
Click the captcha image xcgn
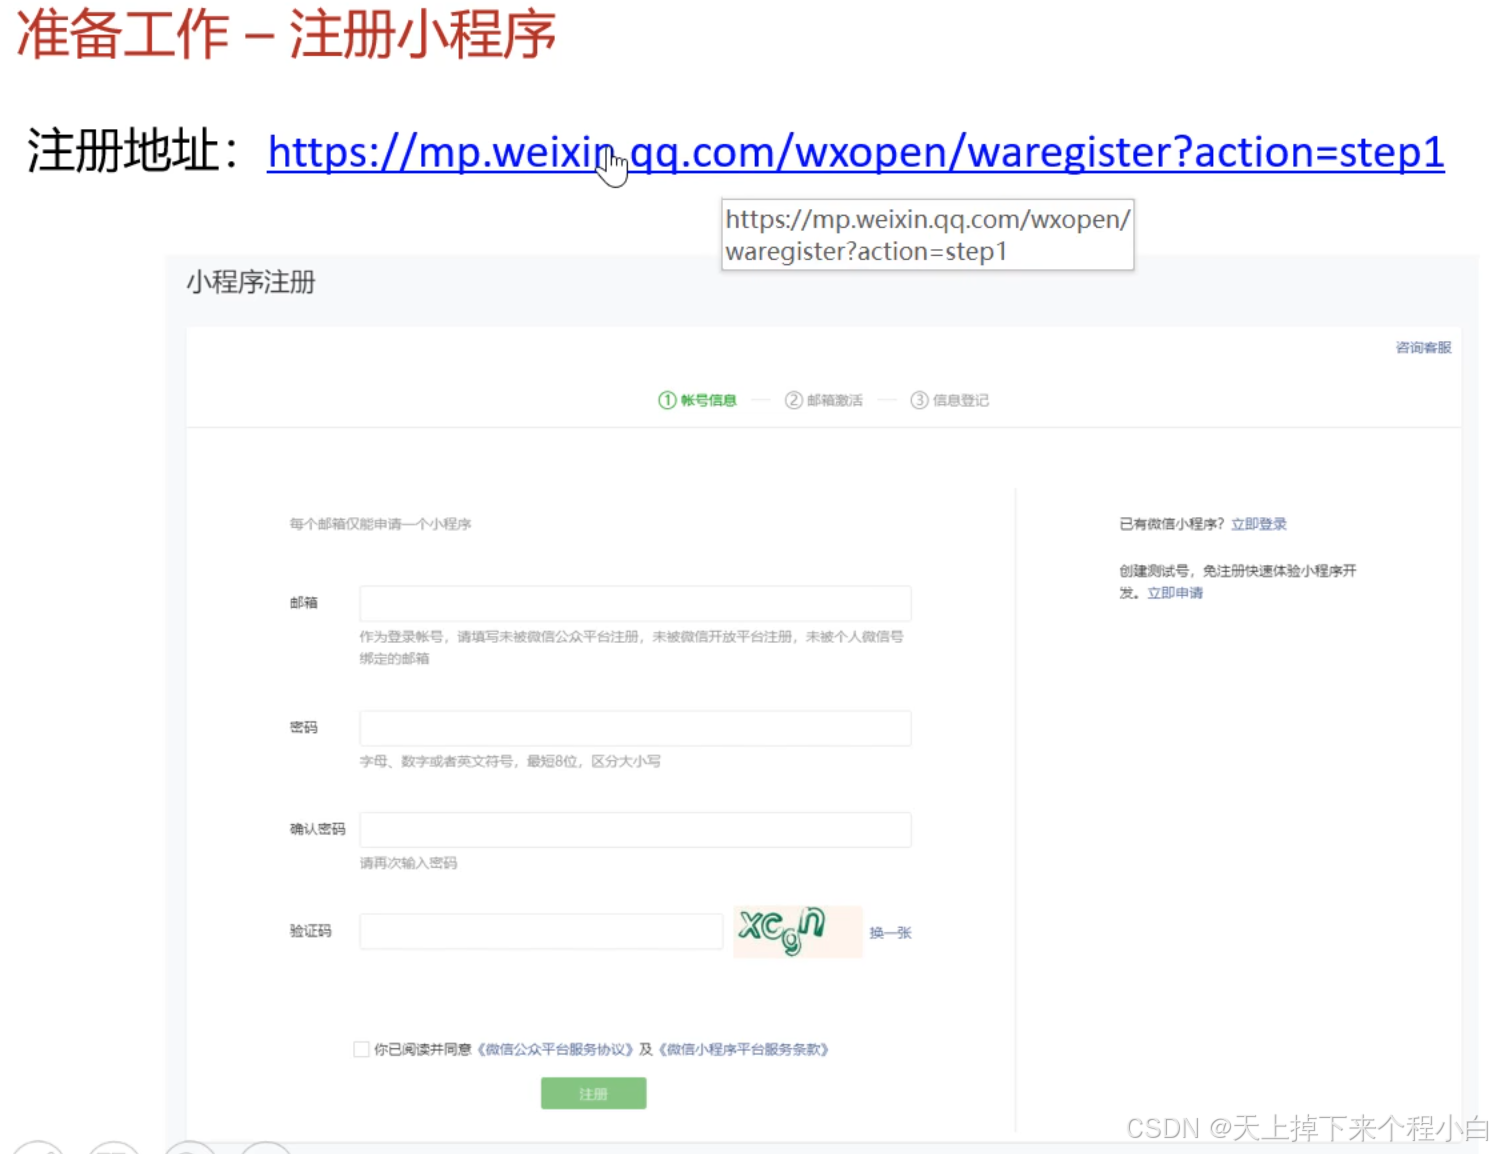798,931
